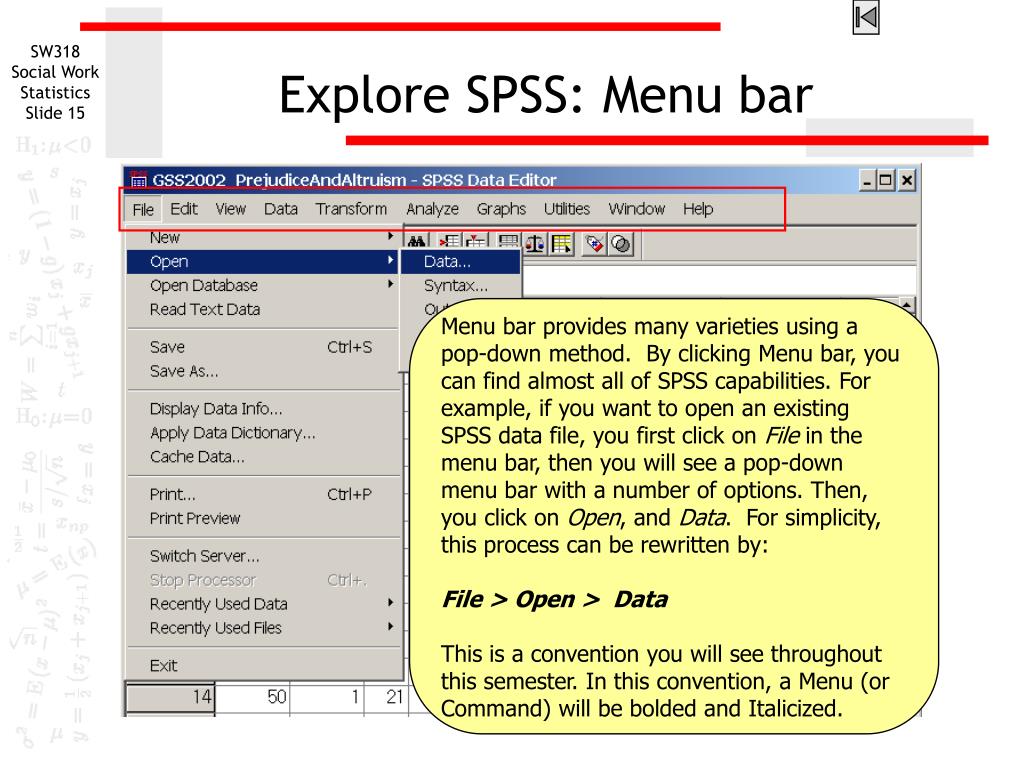Select the cell containing 21
Image resolution: width=1024 pixels, height=768 pixels.
(x=387, y=697)
